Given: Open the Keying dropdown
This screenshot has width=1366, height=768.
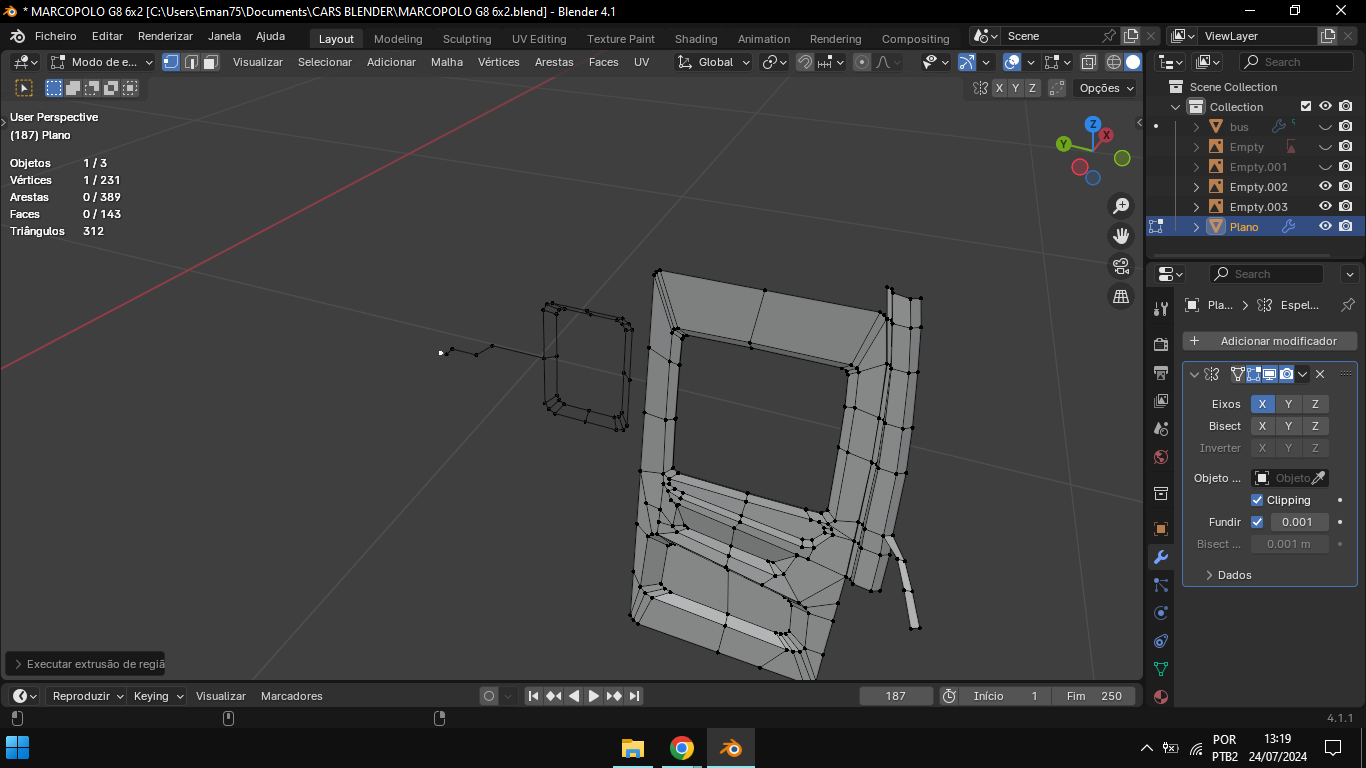Looking at the screenshot, I should click(158, 696).
